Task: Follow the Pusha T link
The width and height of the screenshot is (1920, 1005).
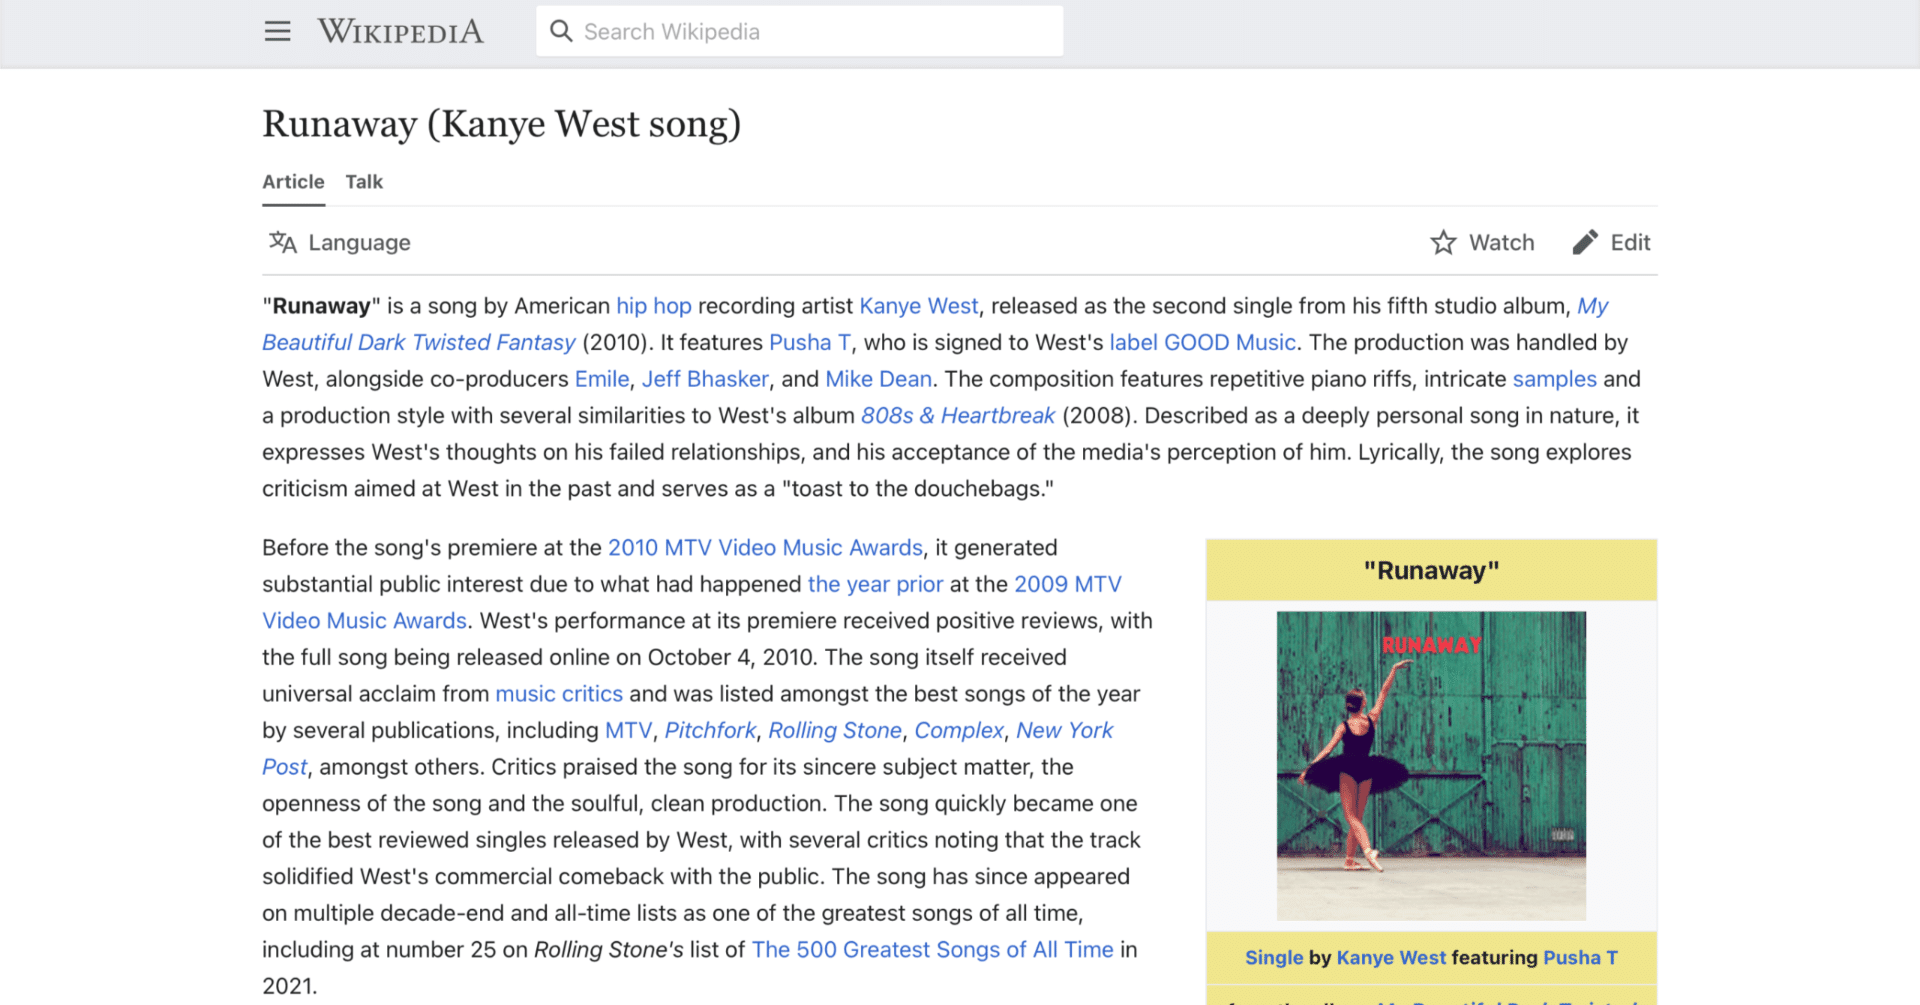Action: [810, 342]
